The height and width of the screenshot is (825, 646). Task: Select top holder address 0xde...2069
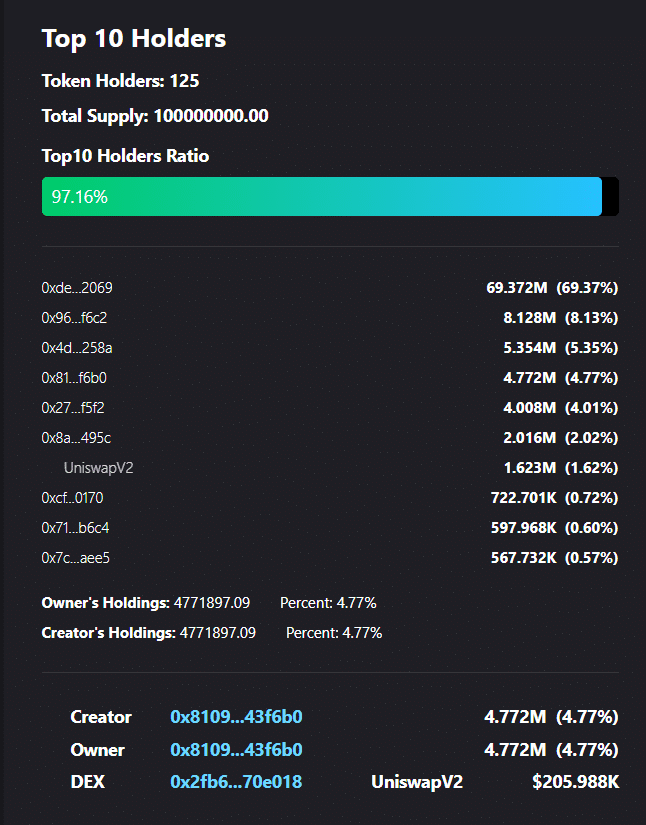point(77,288)
